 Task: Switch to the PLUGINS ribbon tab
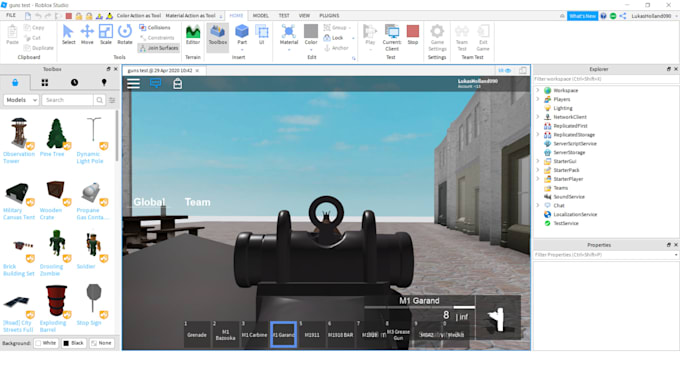[x=330, y=16]
